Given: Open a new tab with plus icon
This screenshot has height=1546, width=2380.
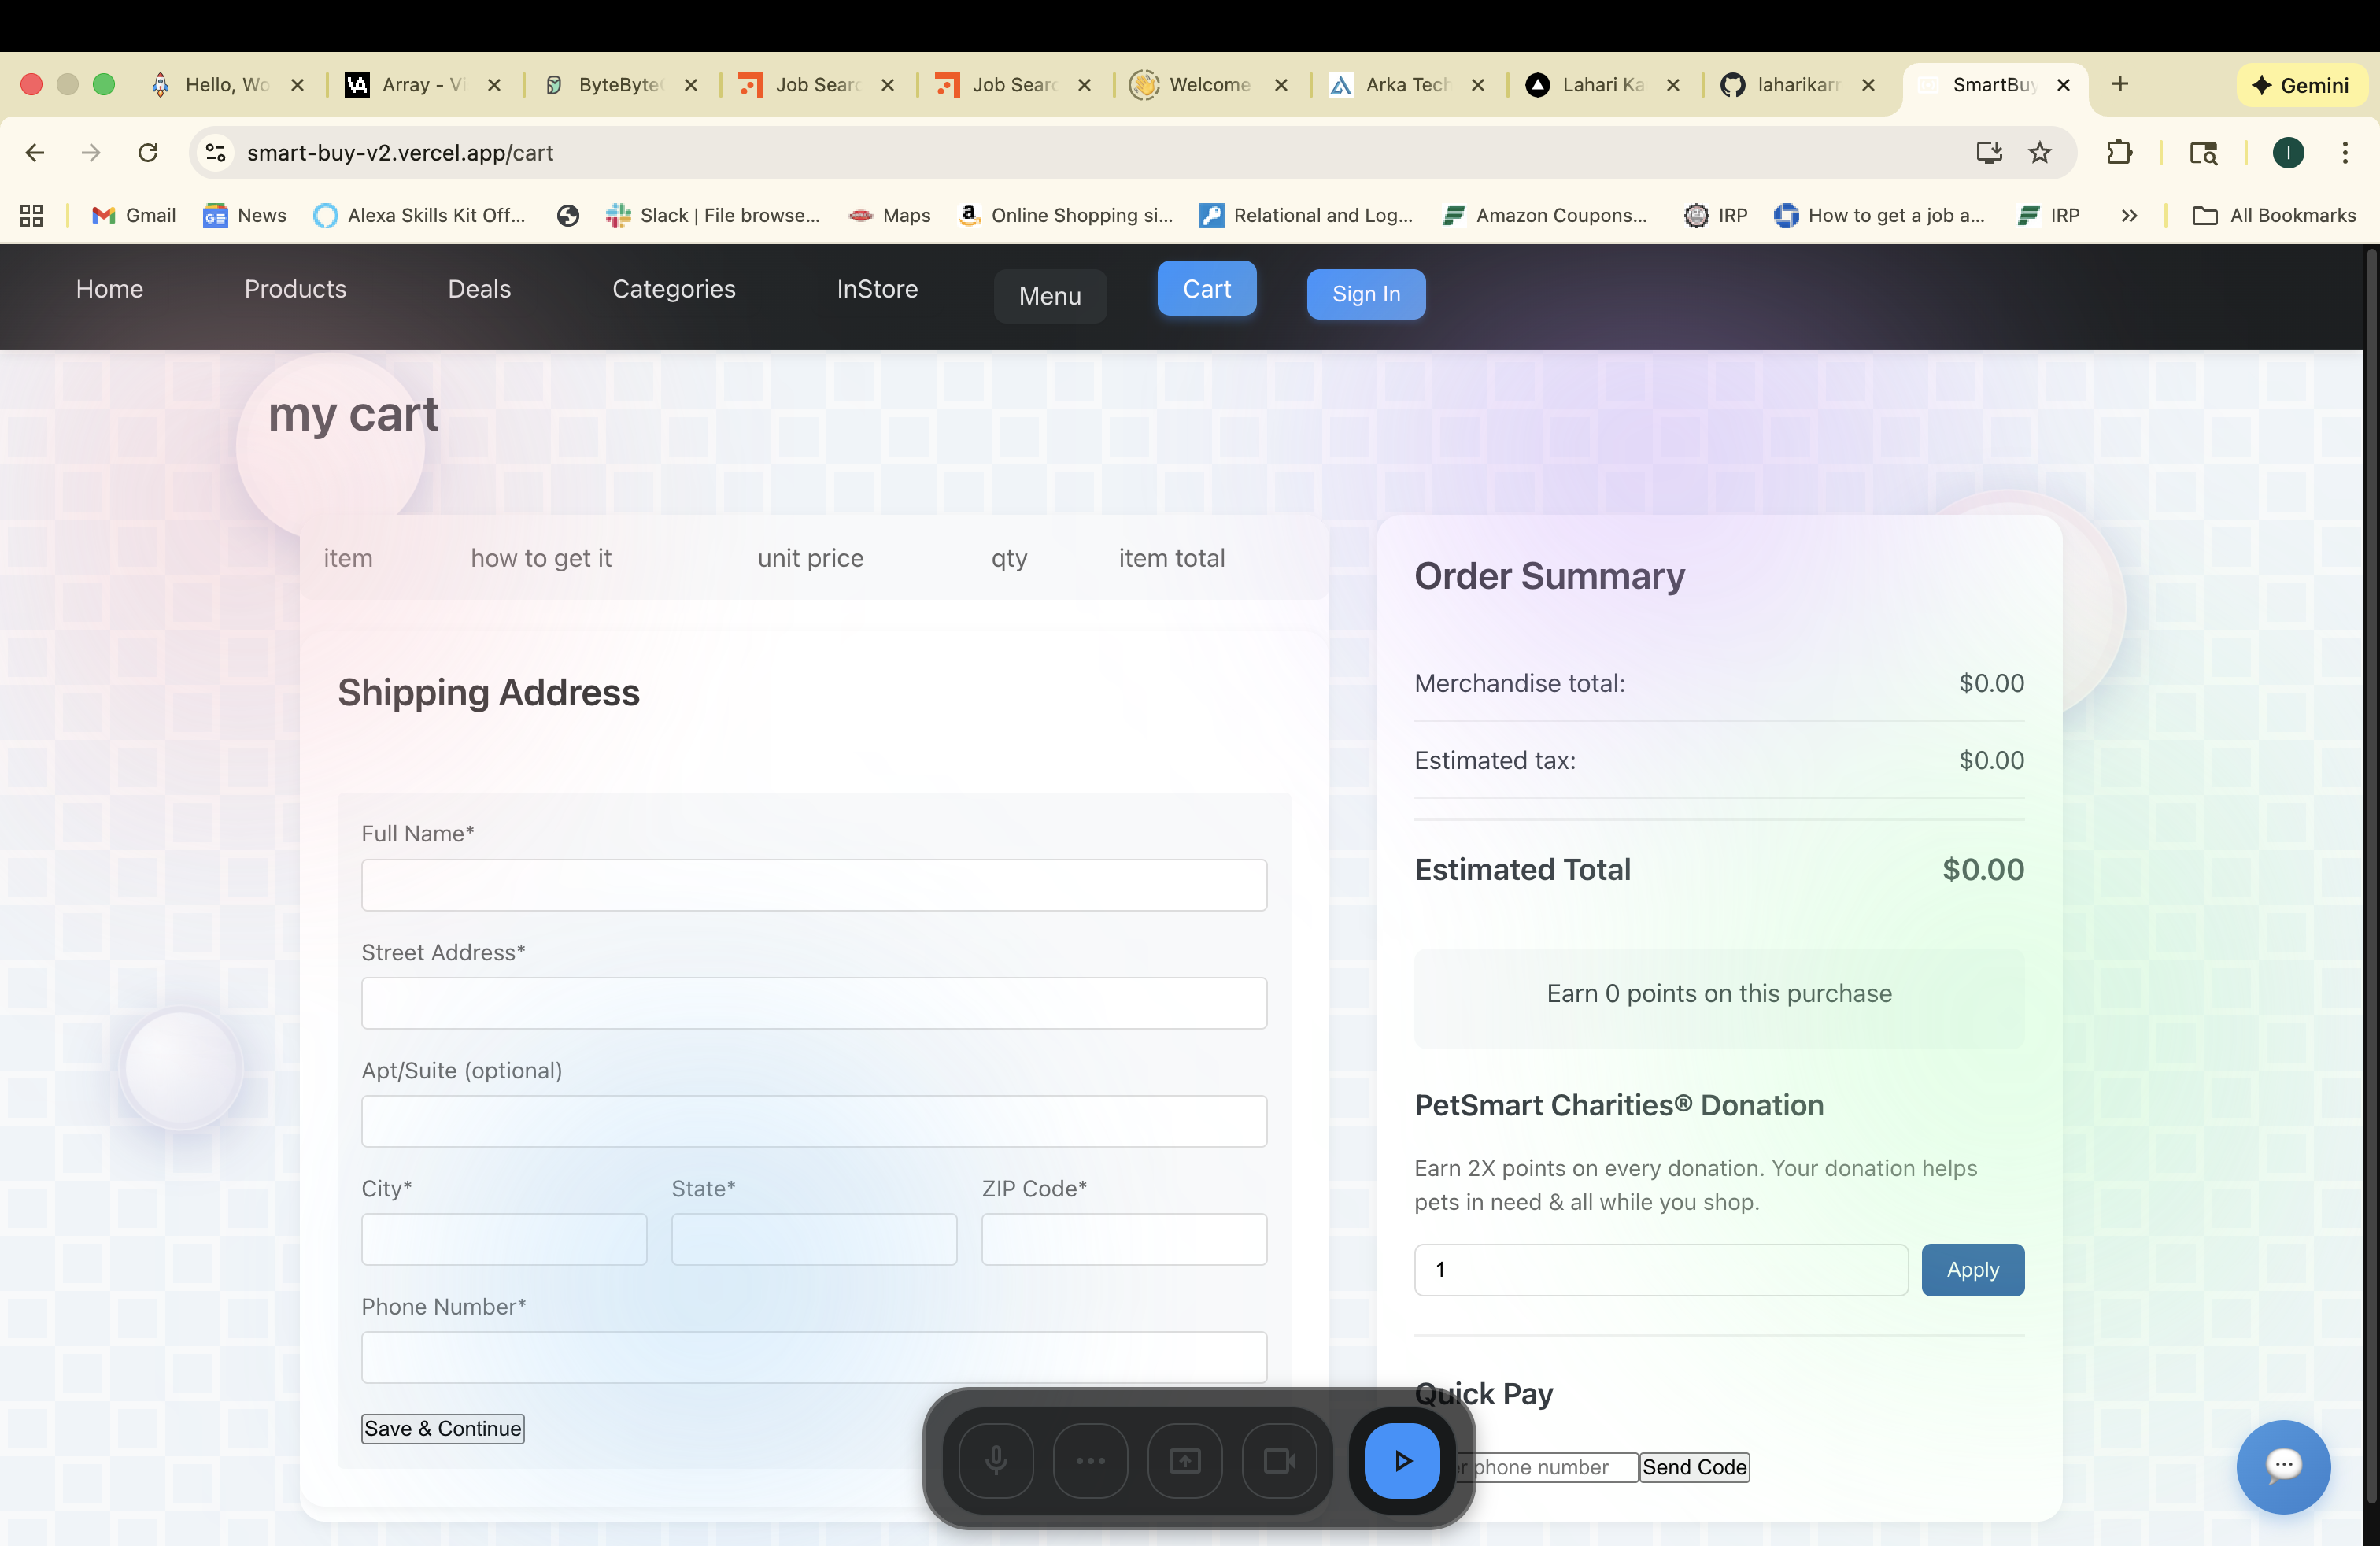Looking at the screenshot, I should coord(2119,84).
